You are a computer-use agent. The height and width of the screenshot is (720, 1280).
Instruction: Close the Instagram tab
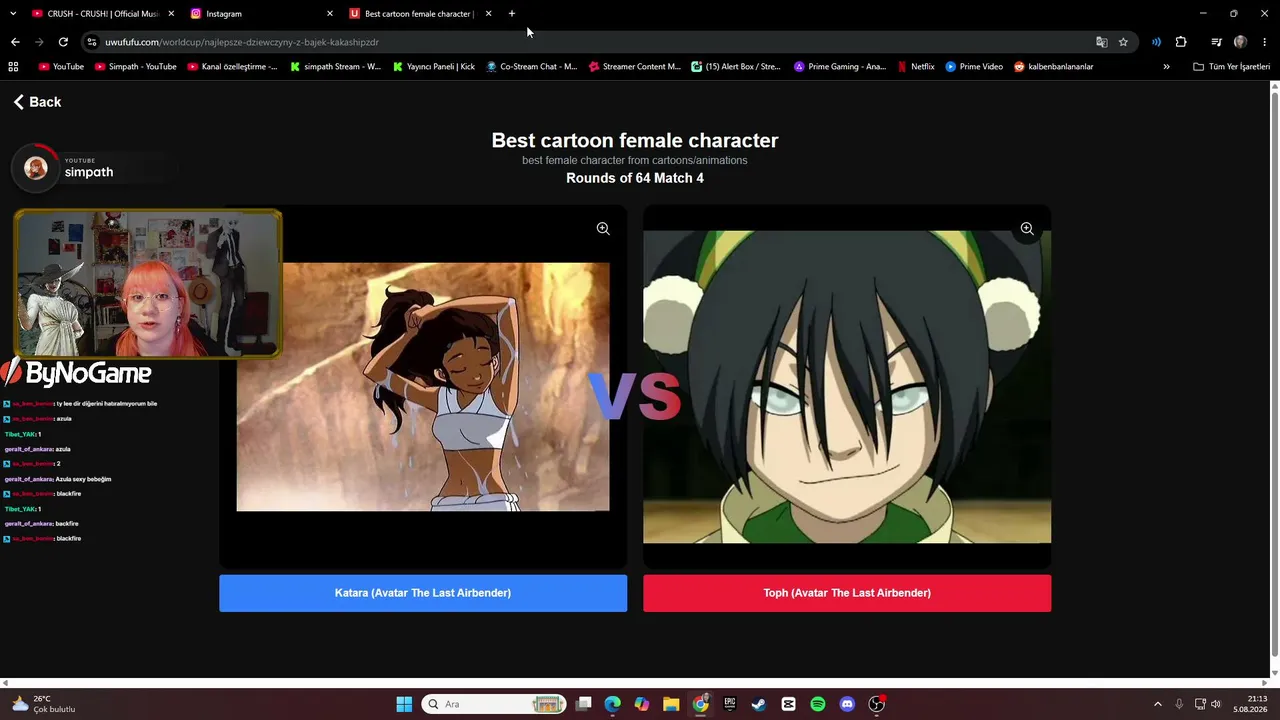coord(330,14)
